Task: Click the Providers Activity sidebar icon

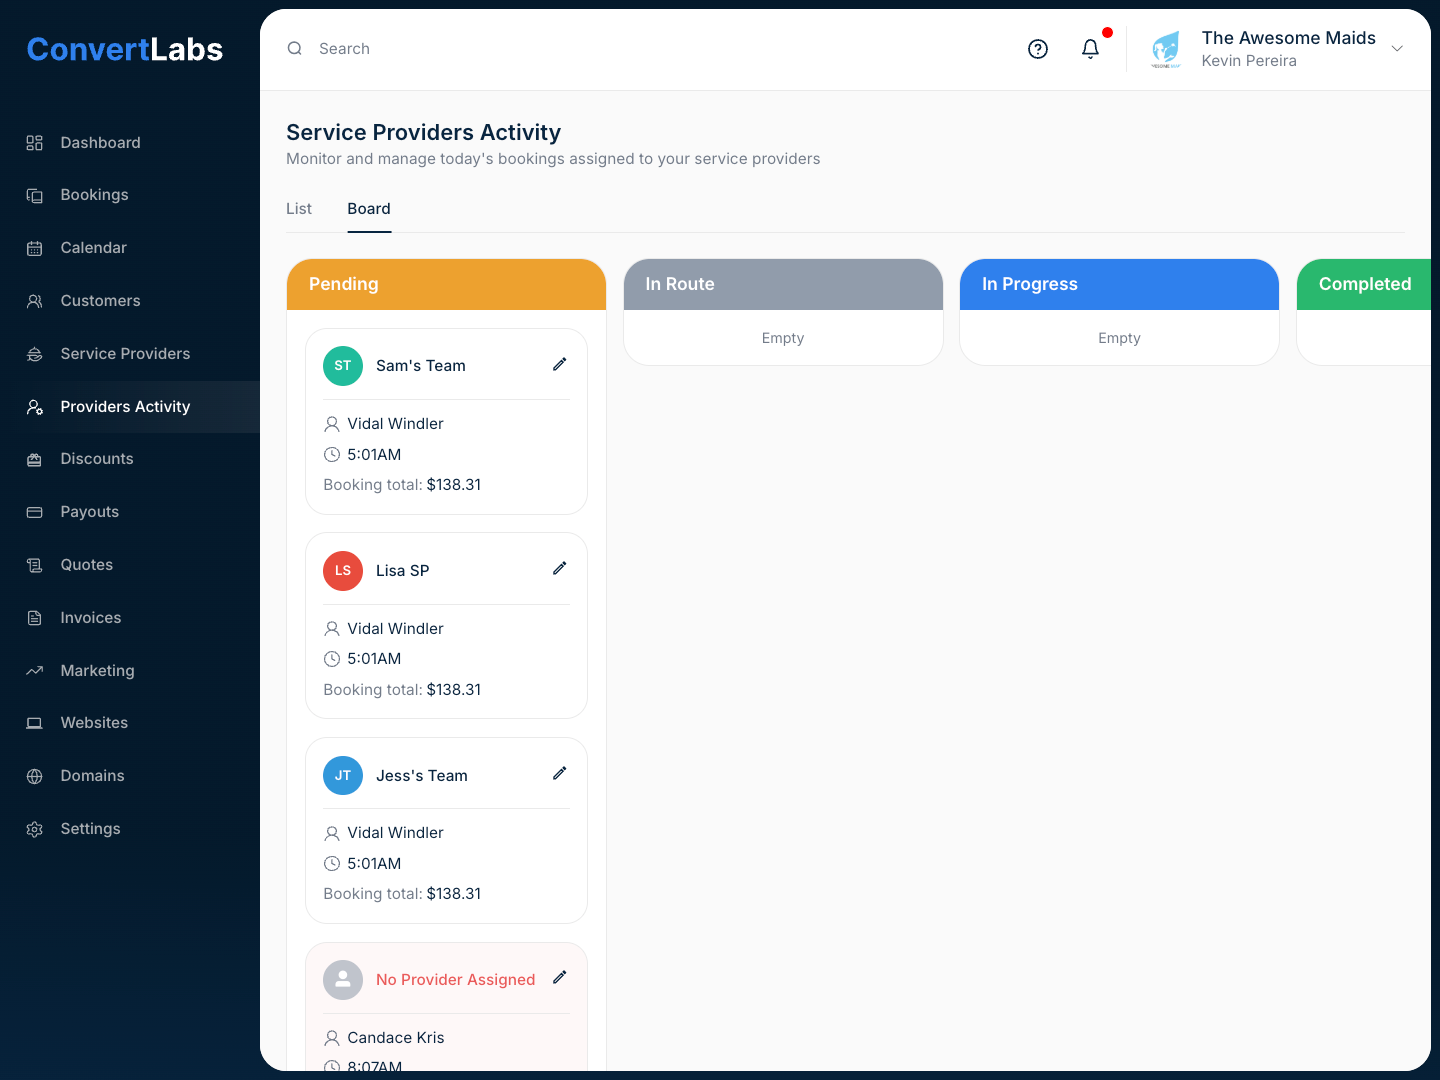Action: 35,407
